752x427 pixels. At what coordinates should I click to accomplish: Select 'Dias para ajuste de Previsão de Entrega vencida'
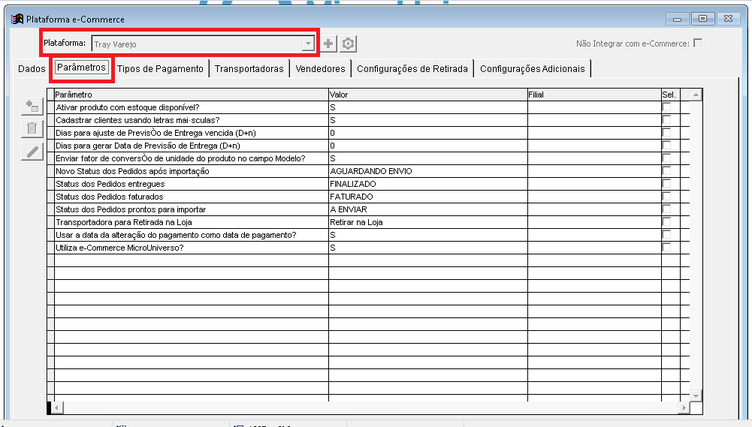click(191, 132)
